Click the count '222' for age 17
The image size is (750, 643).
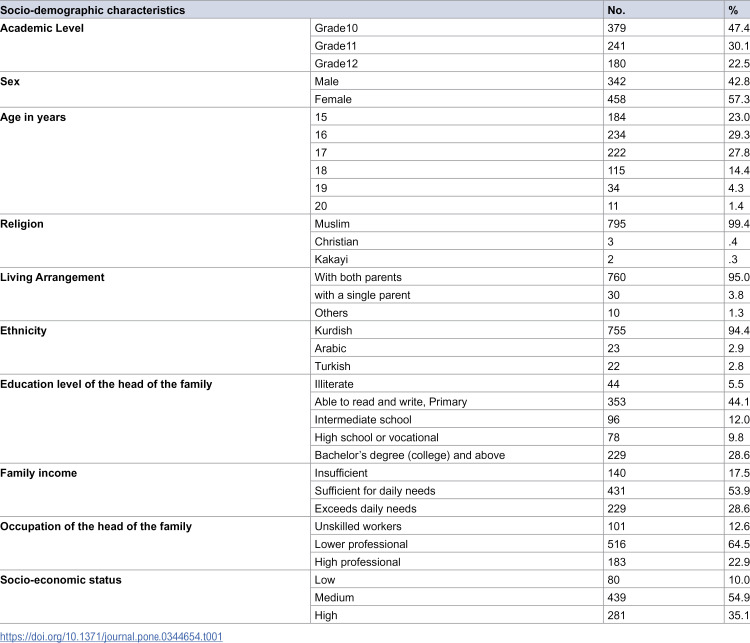(x=617, y=153)
